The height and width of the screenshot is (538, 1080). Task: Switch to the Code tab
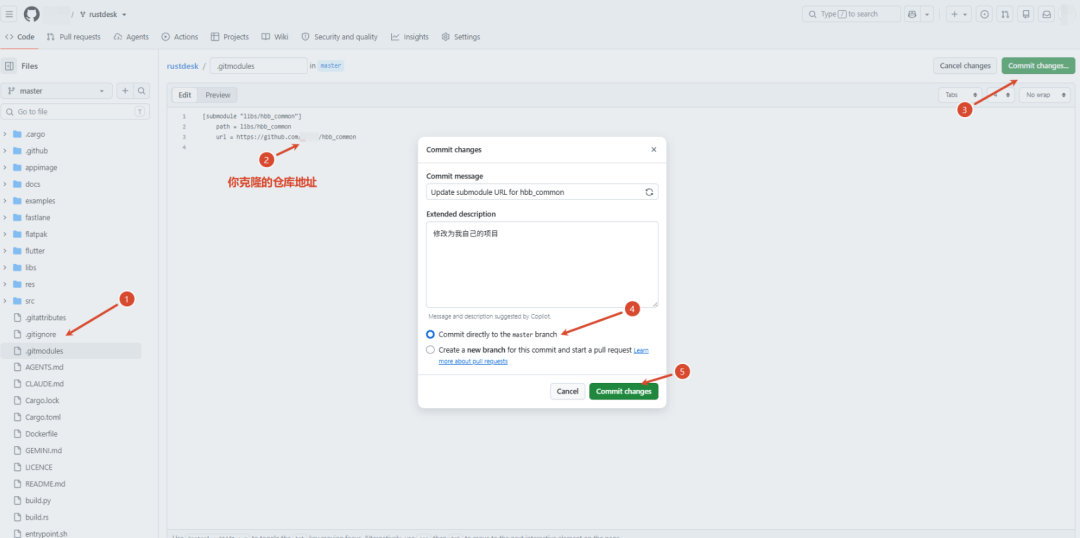pos(20,37)
